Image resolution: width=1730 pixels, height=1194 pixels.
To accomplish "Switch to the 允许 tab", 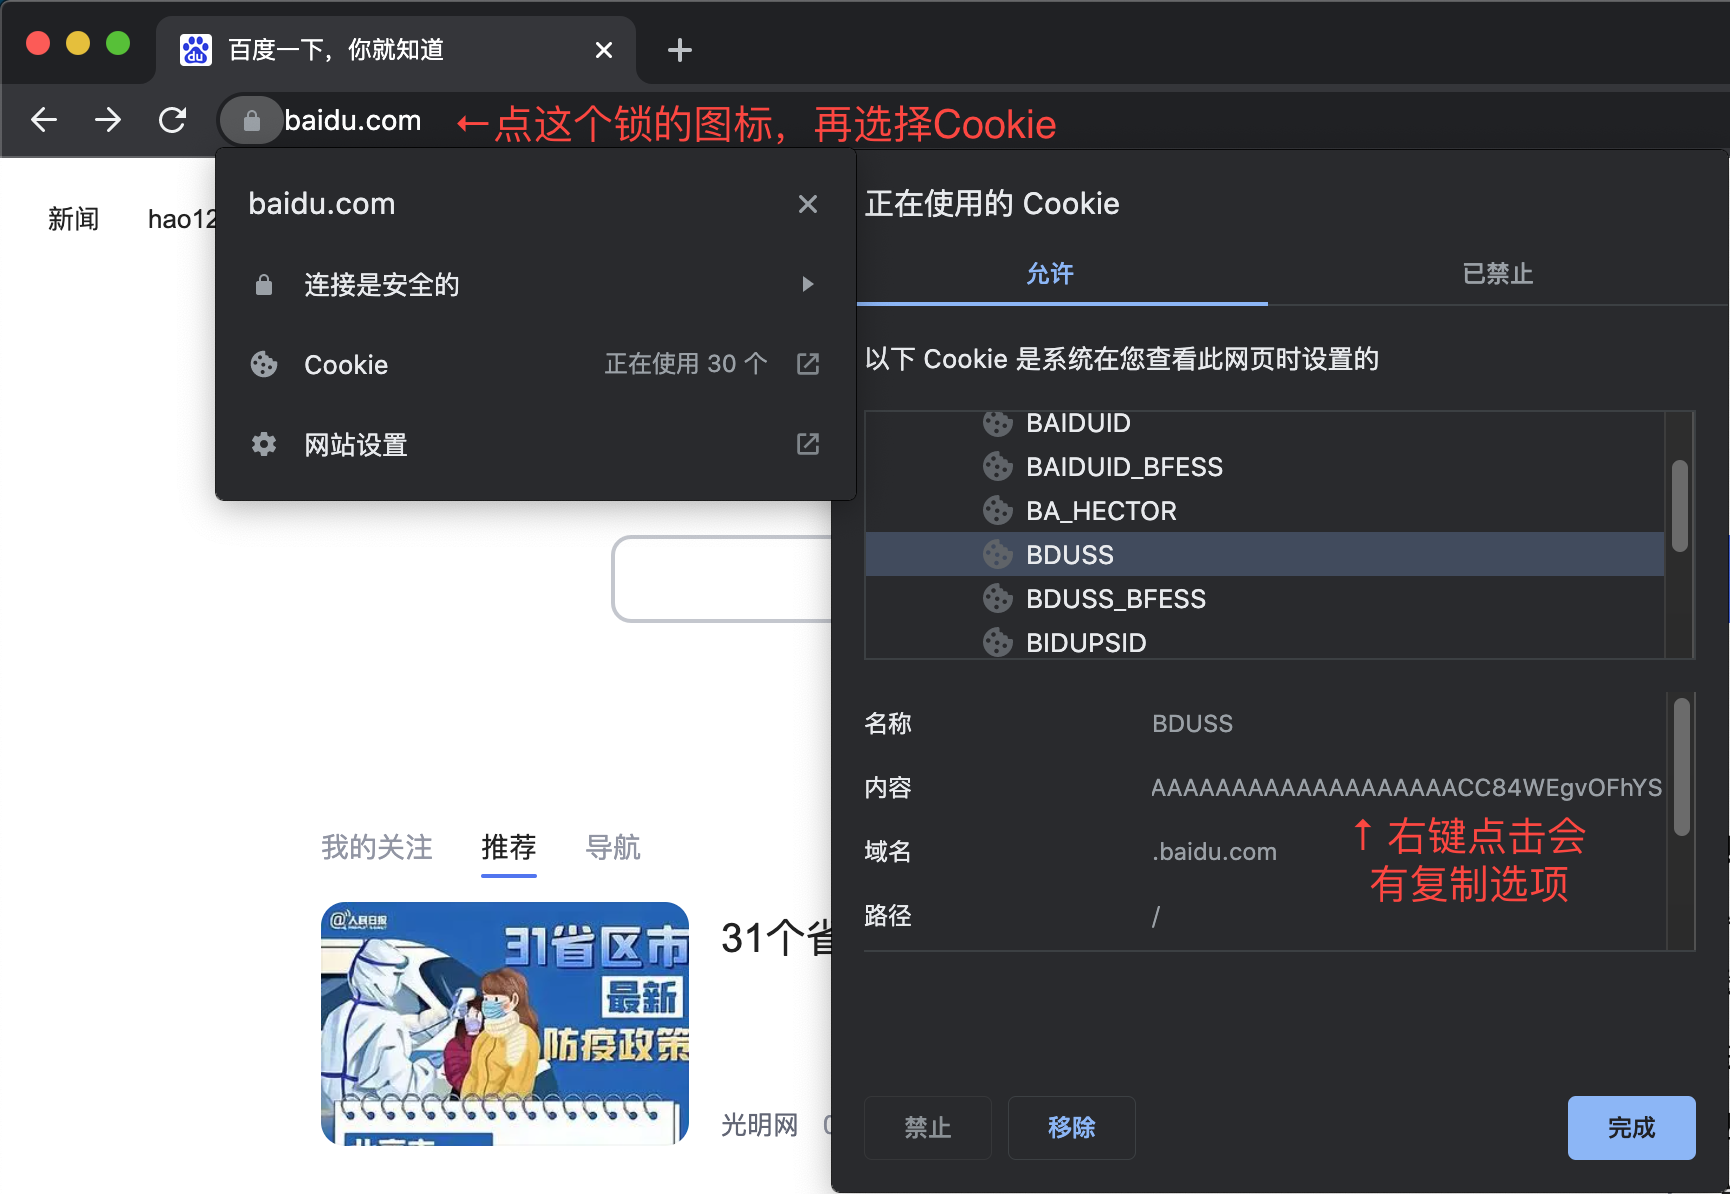I will point(1050,274).
